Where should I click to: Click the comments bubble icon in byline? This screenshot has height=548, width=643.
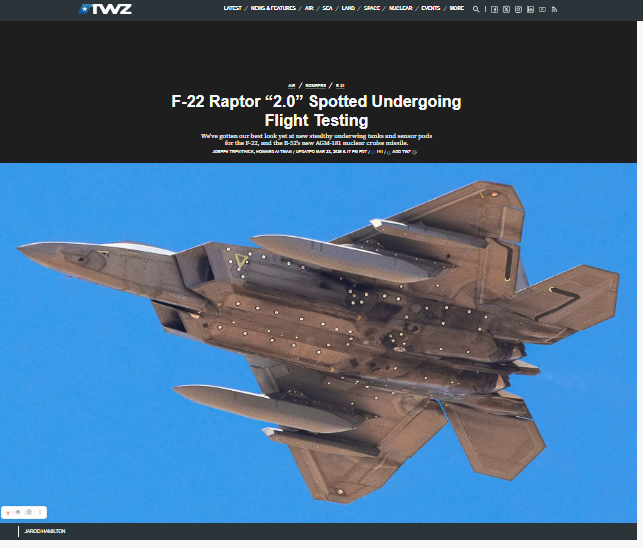[x=373, y=152]
